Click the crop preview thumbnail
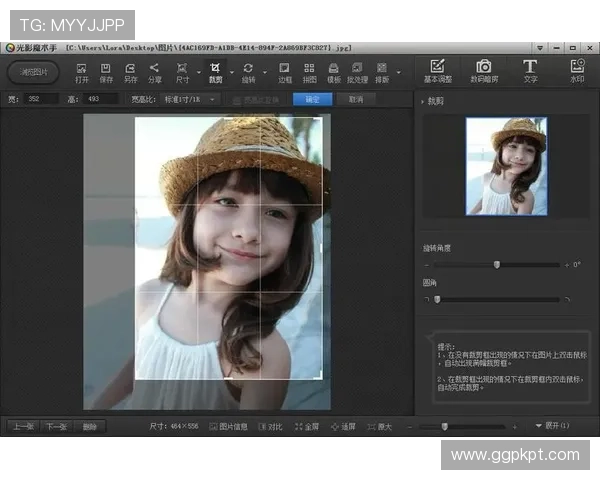 [506, 167]
